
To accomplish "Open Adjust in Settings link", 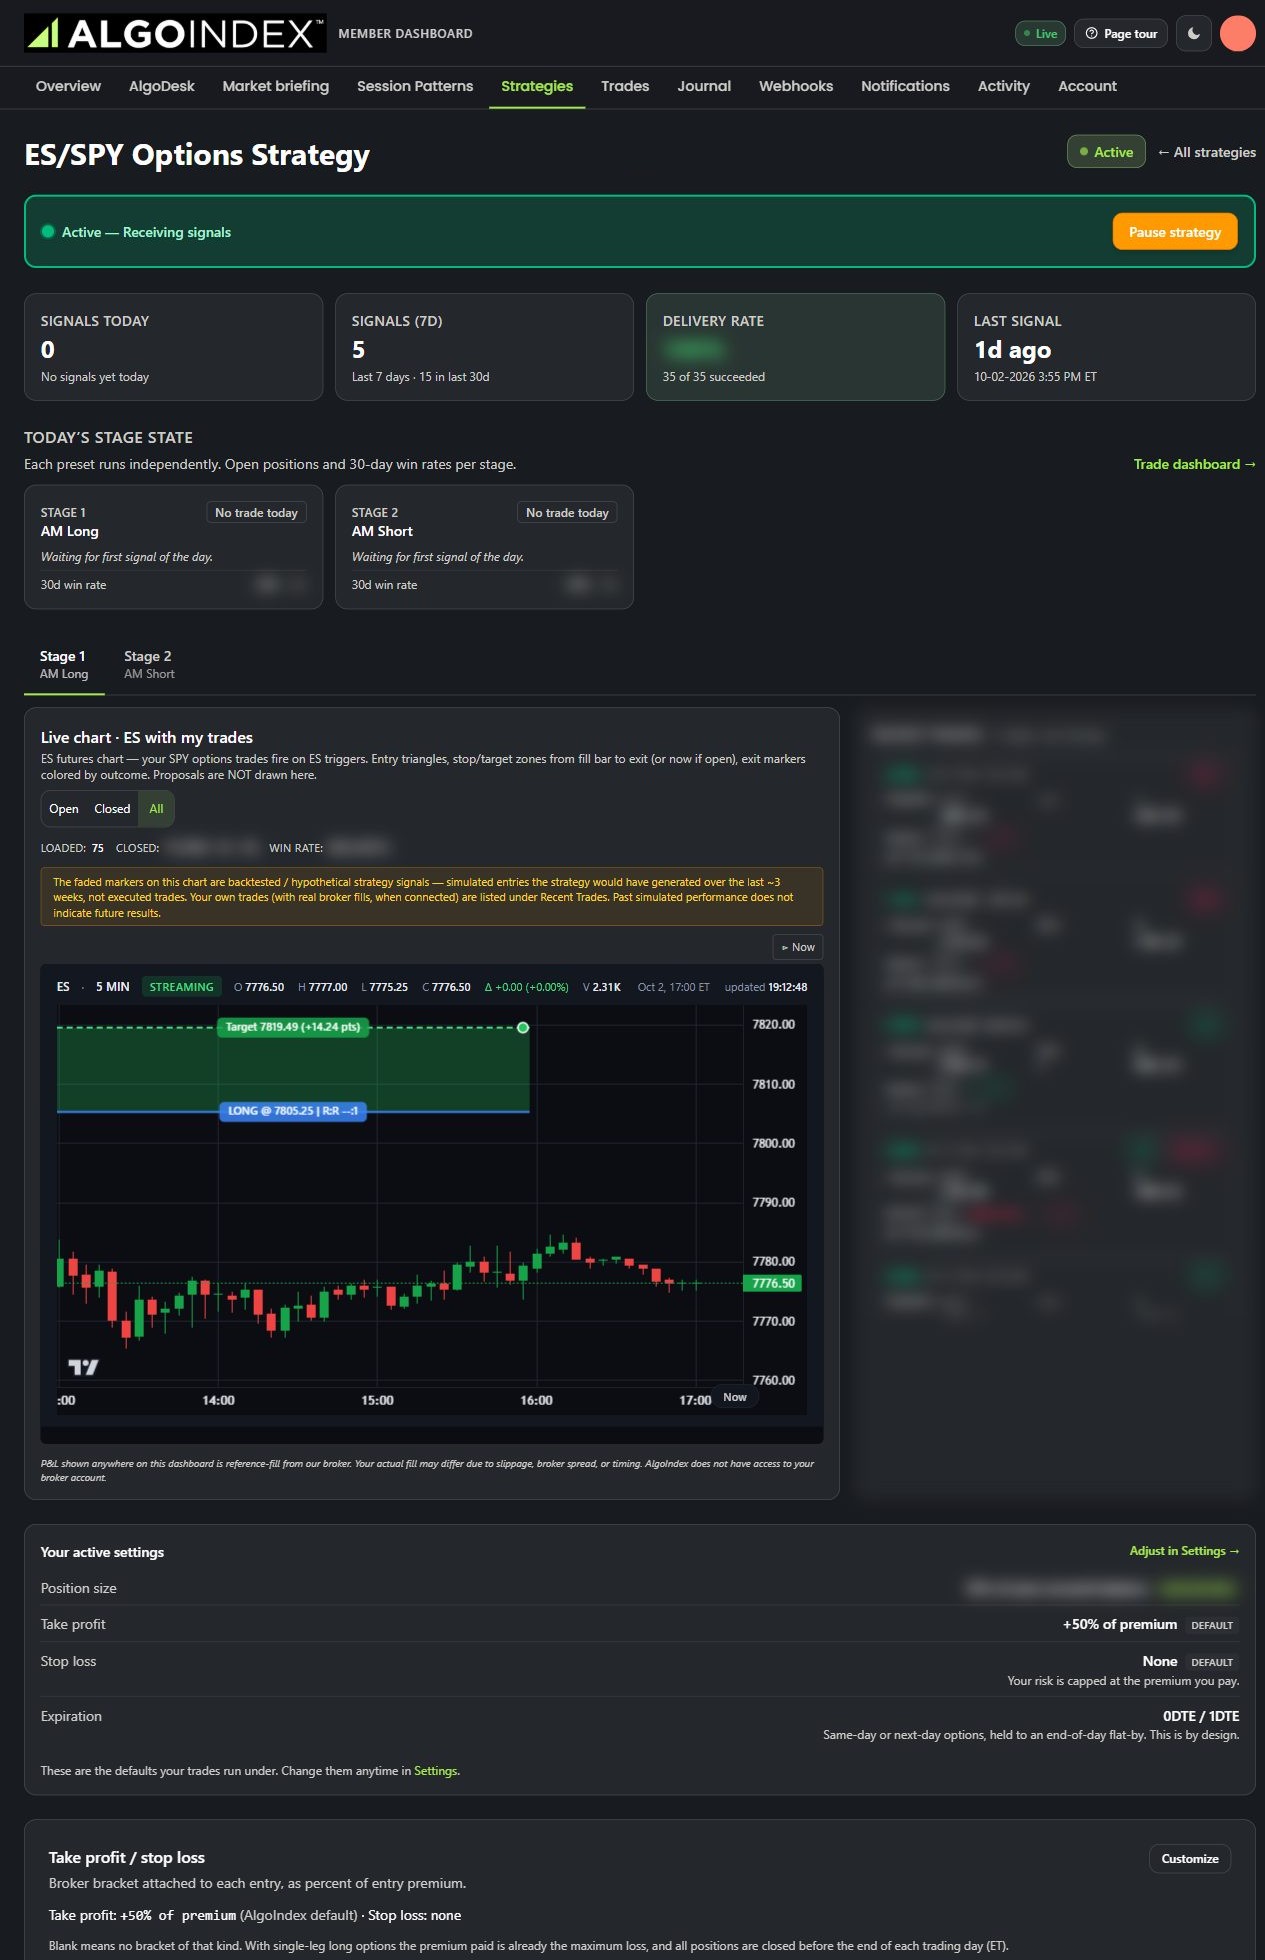I will (x=1184, y=1551).
